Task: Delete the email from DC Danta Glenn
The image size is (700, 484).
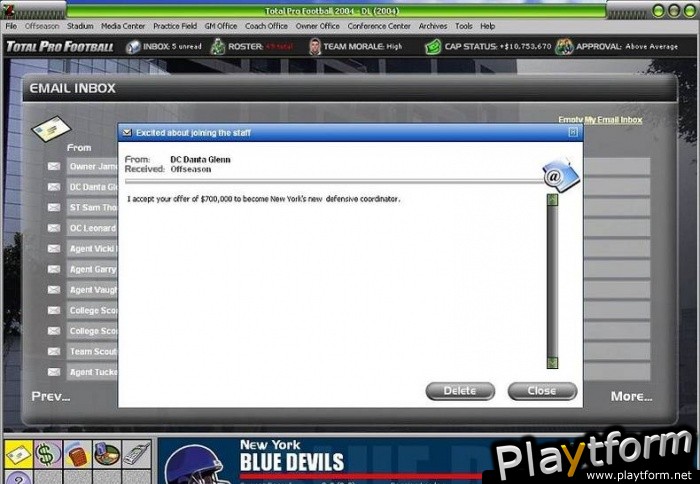Action: pos(460,391)
